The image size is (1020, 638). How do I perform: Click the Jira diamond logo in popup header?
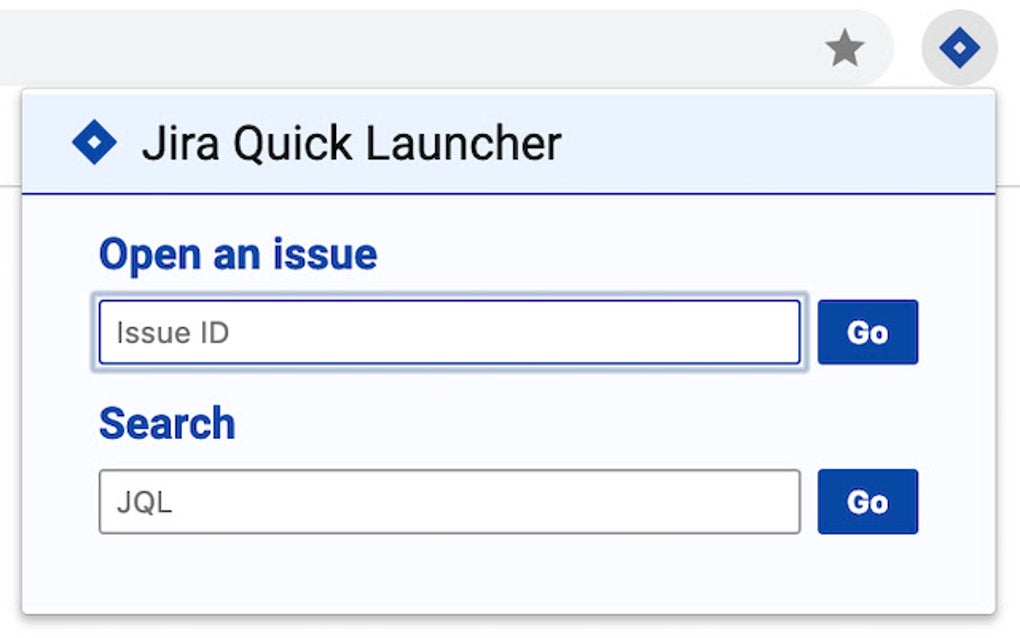coord(94,143)
